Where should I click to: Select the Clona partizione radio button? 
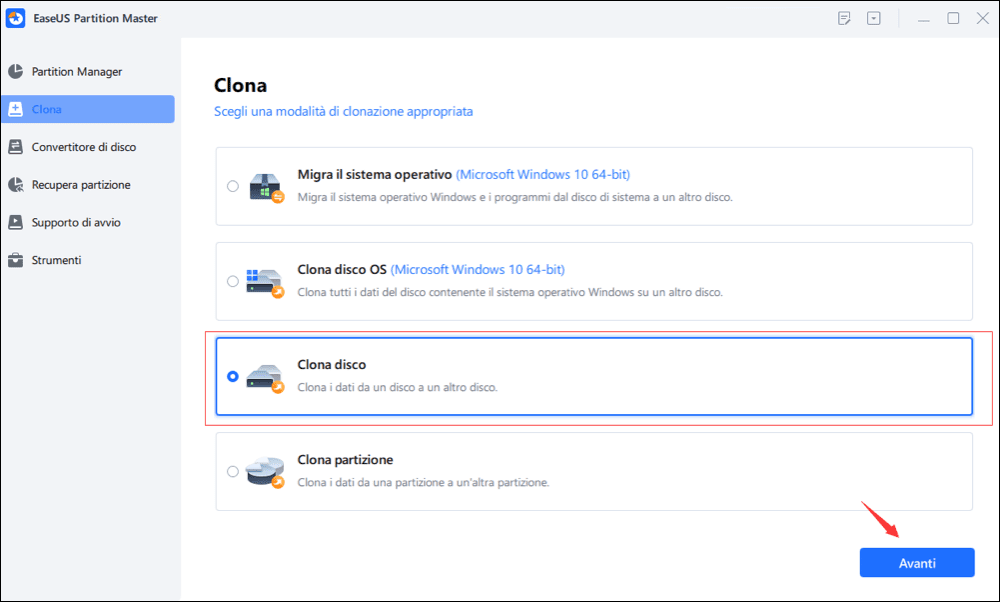click(x=233, y=471)
